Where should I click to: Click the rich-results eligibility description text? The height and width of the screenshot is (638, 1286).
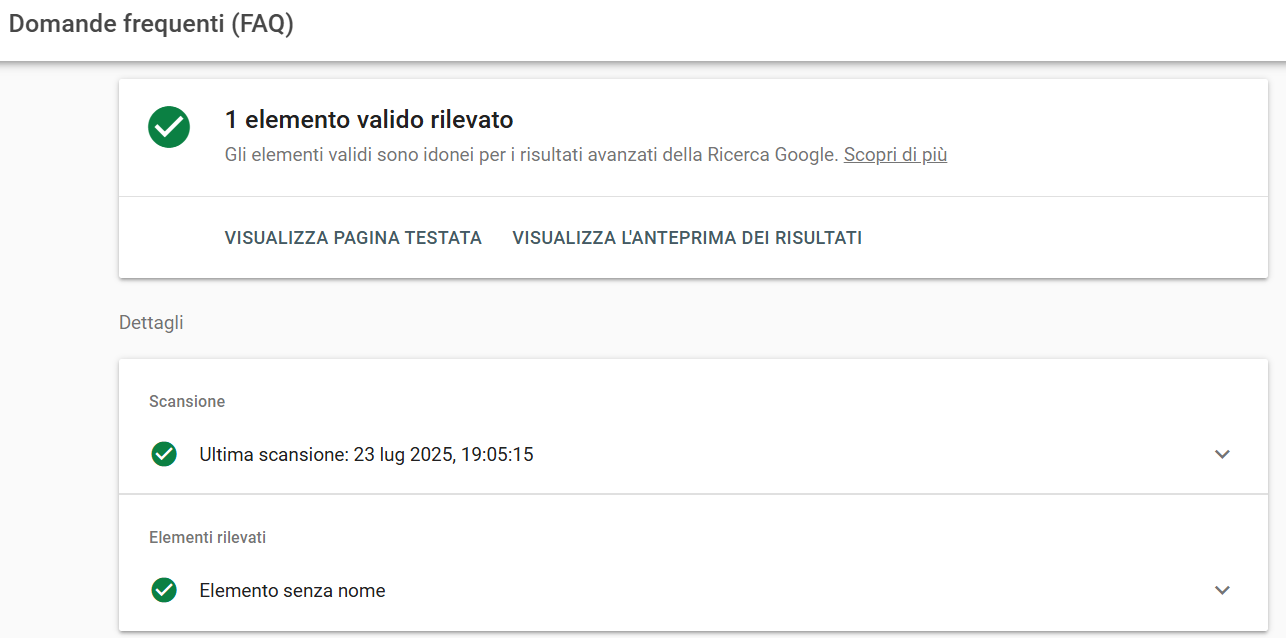532,155
